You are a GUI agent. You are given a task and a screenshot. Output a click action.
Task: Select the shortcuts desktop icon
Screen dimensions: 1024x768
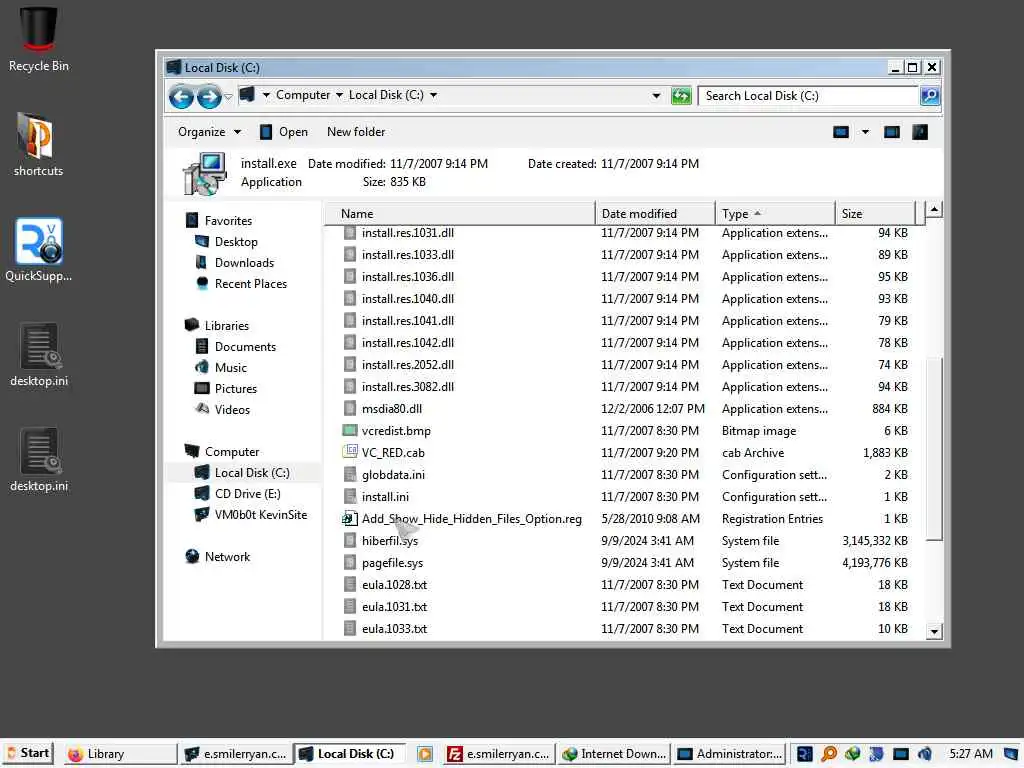click(x=39, y=144)
